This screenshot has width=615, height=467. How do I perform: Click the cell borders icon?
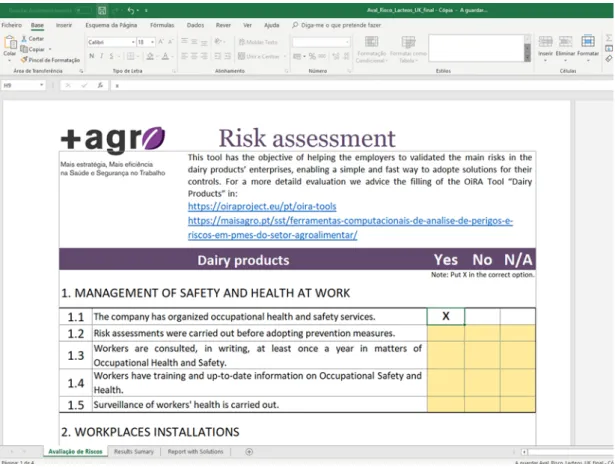(x=131, y=56)
